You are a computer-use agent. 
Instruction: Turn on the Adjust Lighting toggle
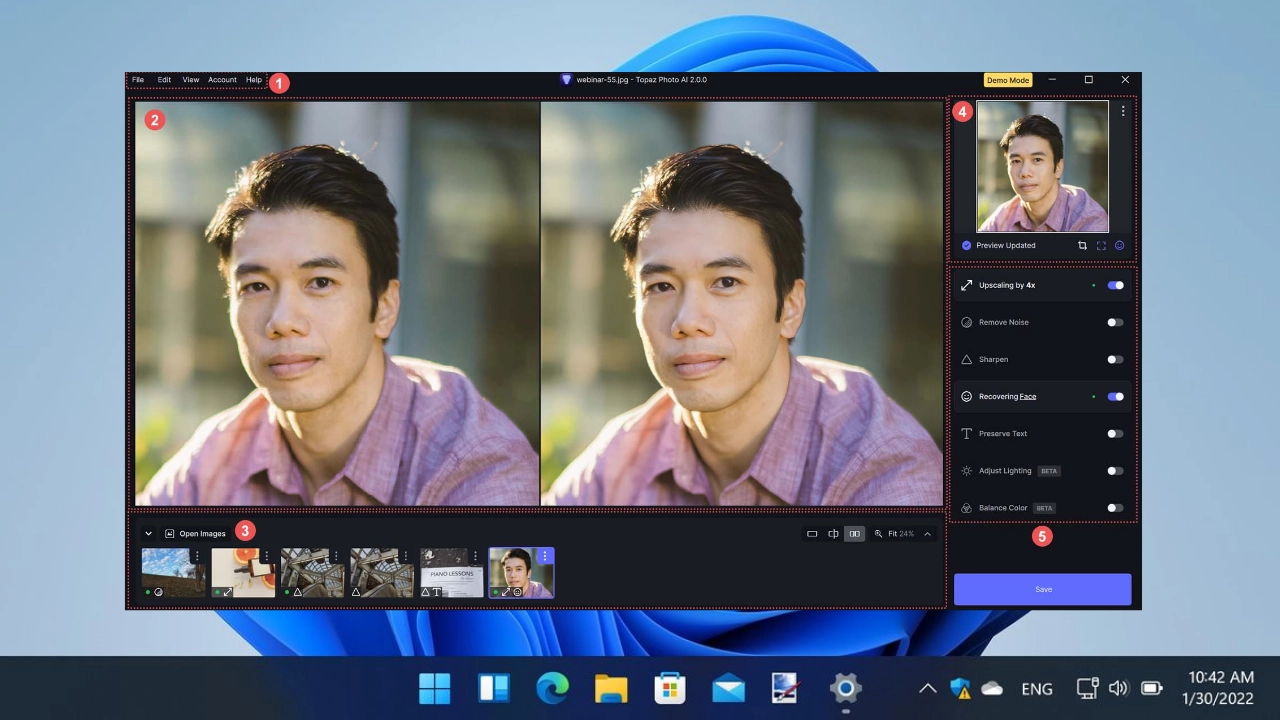1115,470
